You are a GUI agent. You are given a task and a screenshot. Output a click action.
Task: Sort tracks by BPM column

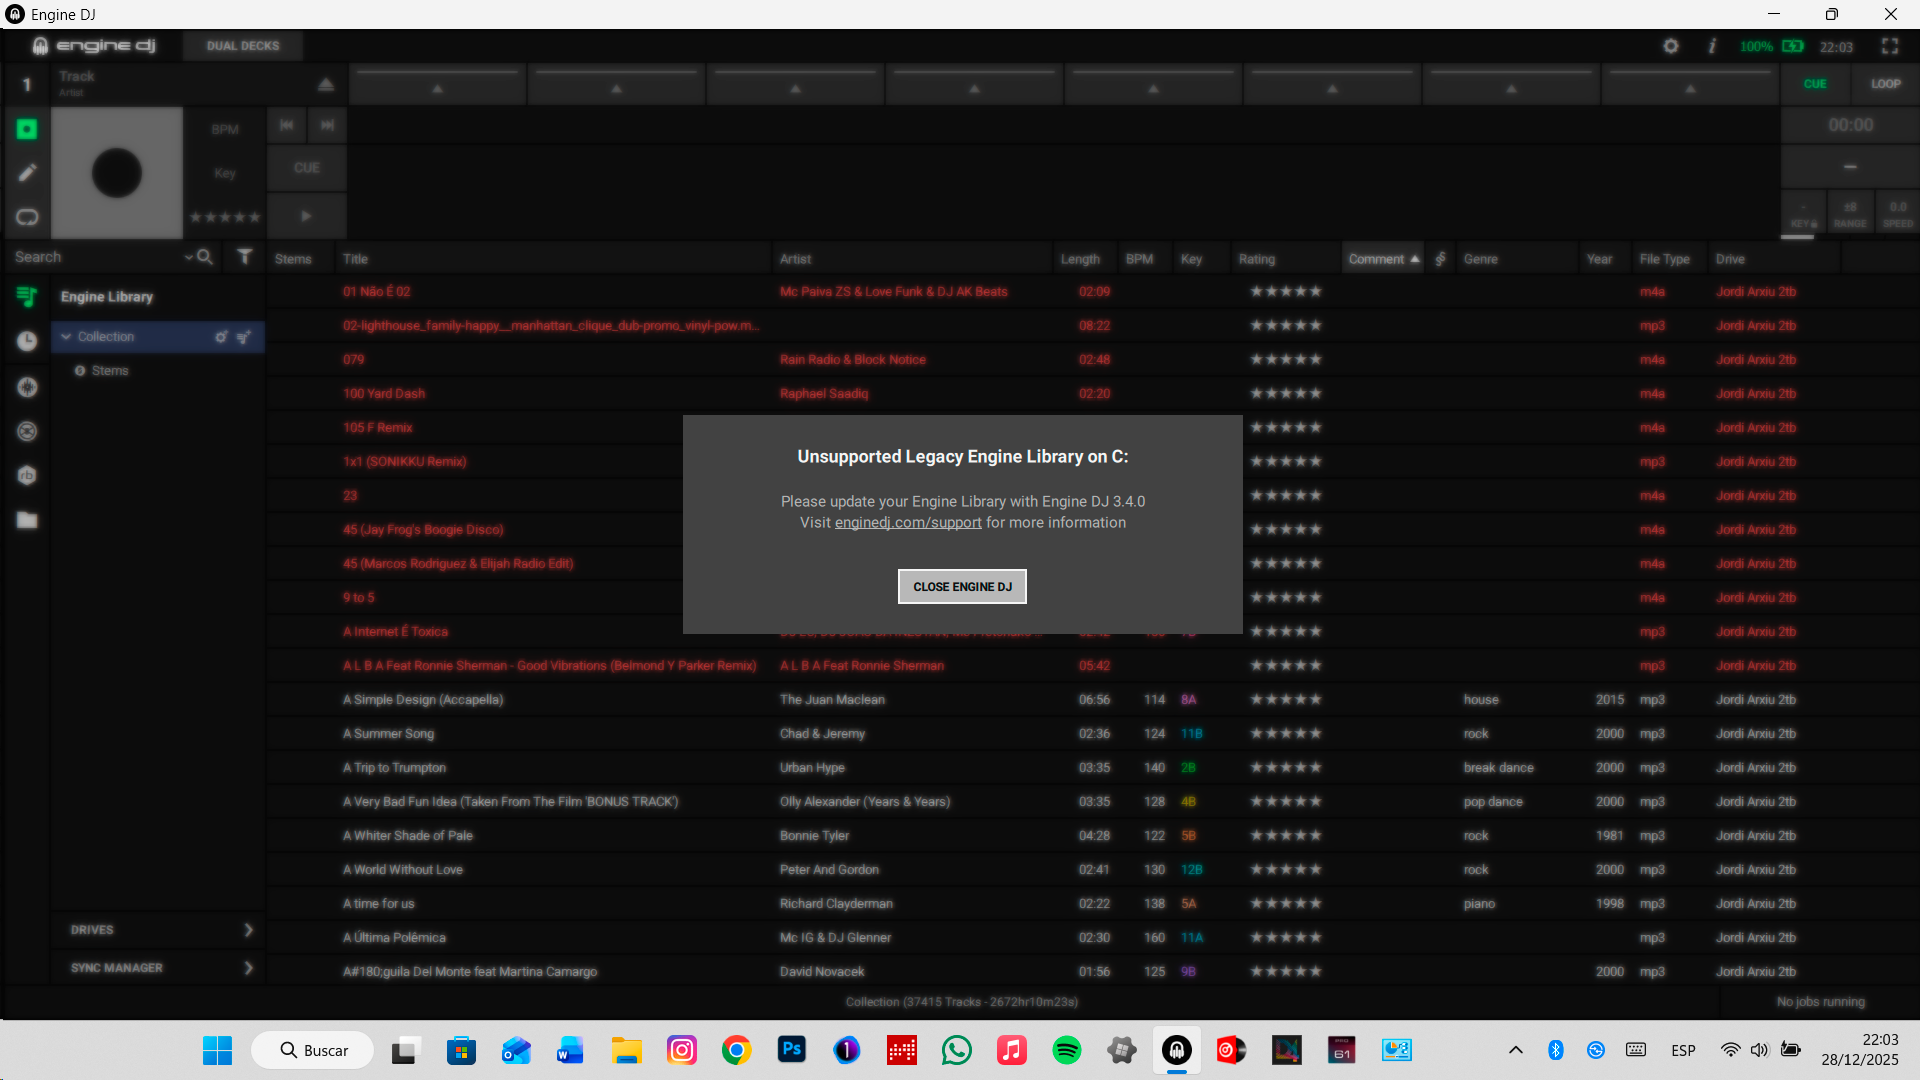1144,259
